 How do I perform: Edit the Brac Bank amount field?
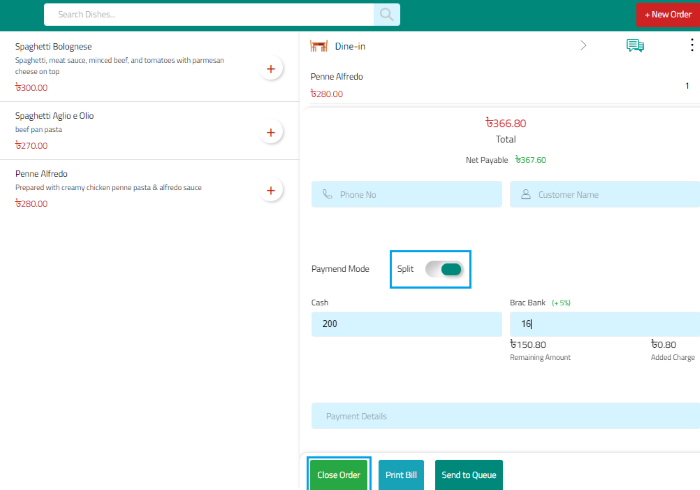605,324
